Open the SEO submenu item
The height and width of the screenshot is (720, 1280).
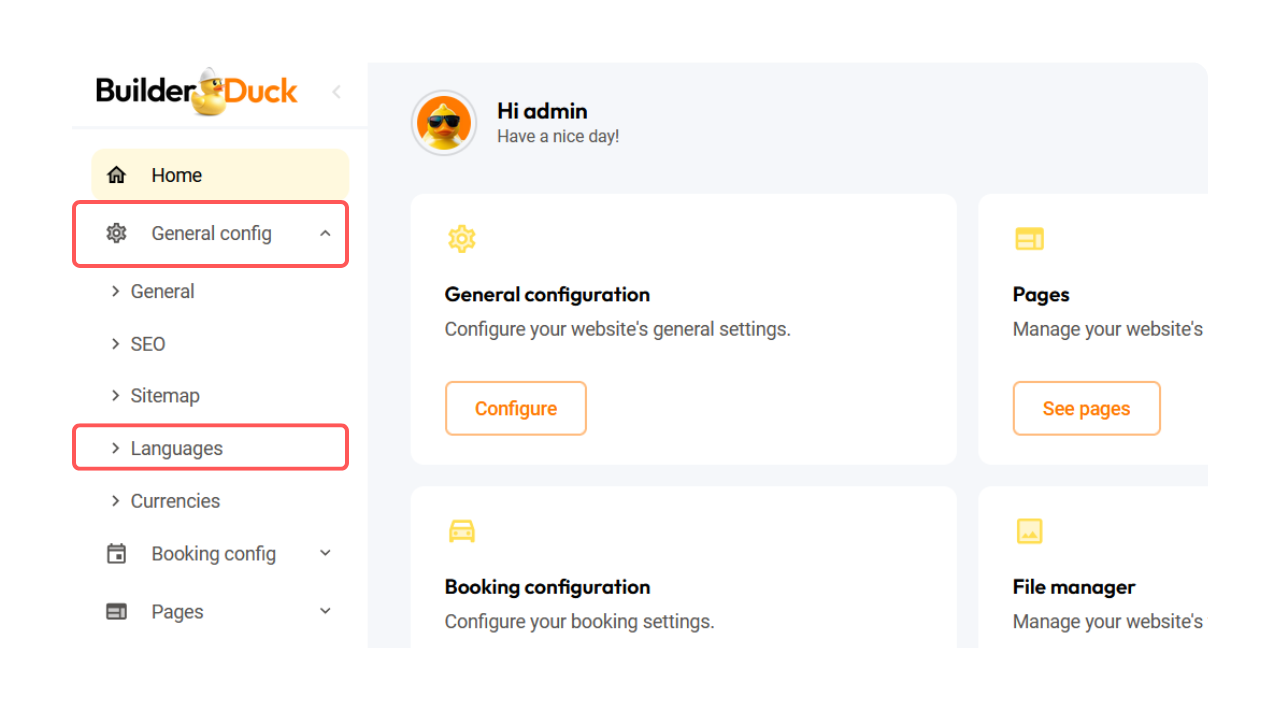(x=148, y=344)
